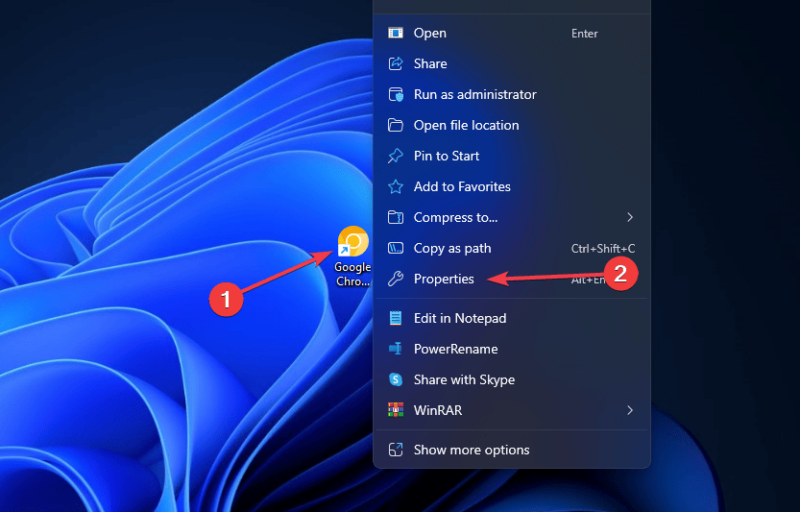The width and height of the screenshot is (800, 512).
Task: Choose Add to Favorites
Action: coord(512,187)
